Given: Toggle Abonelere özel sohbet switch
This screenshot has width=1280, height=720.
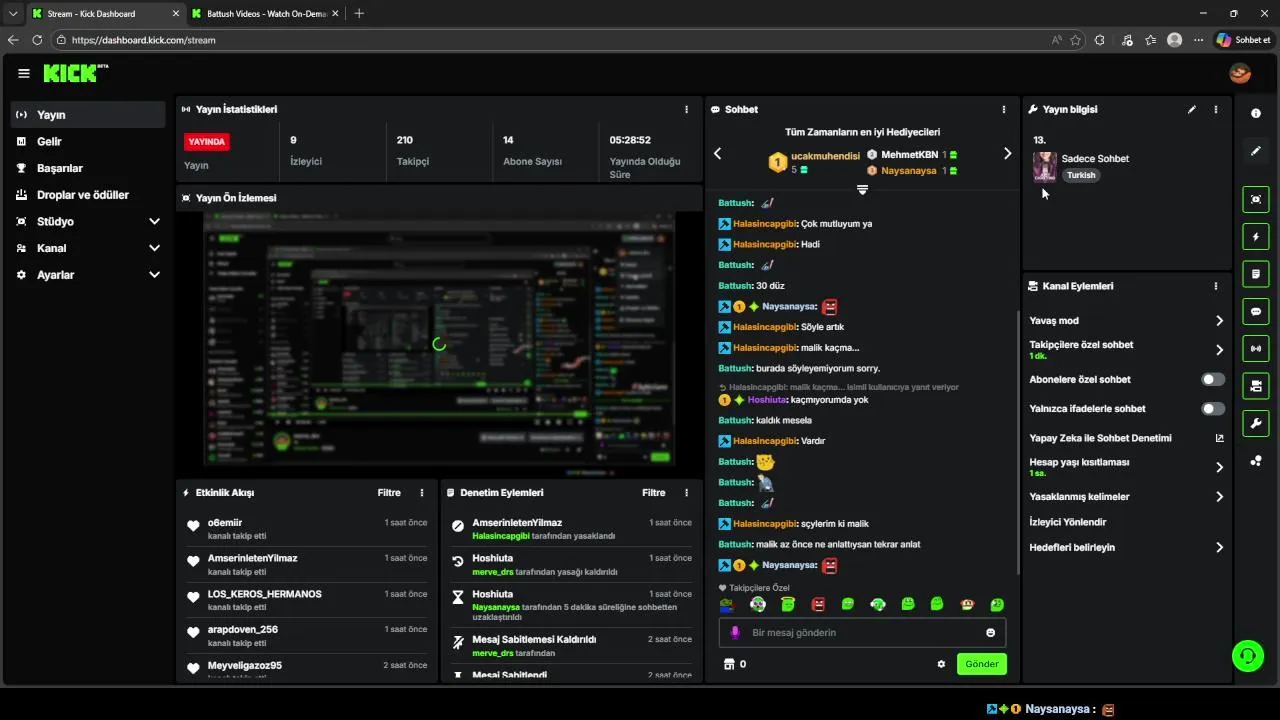Looking at the screenshot, I should click(x=1213, y=380).
